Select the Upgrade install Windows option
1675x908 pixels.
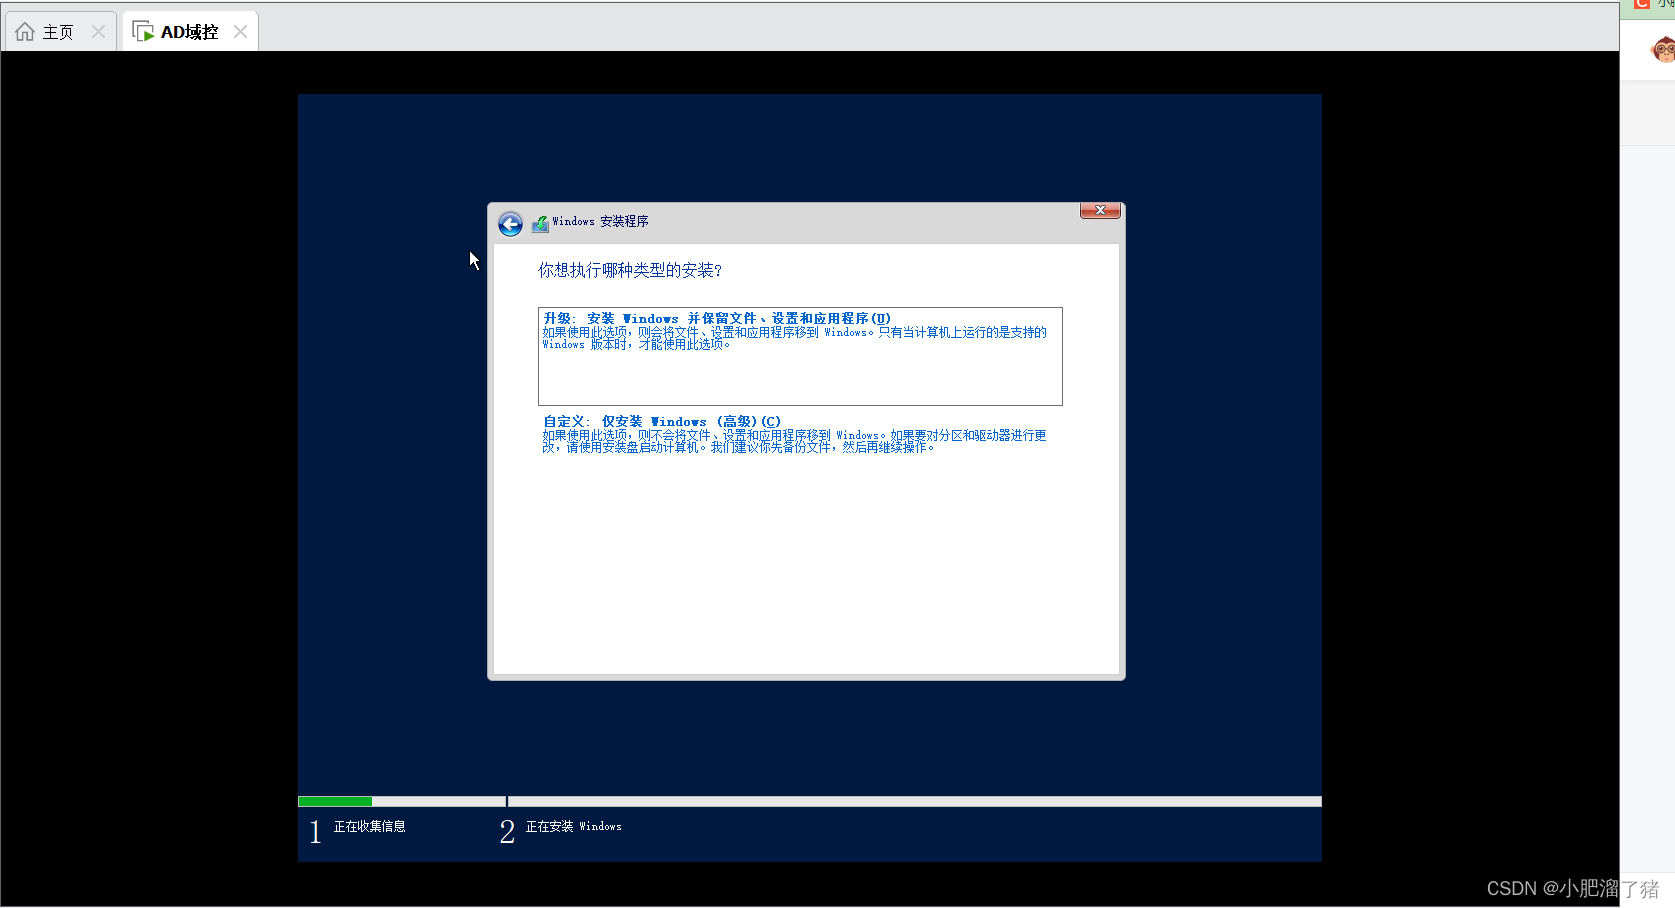tap(800, 356)
